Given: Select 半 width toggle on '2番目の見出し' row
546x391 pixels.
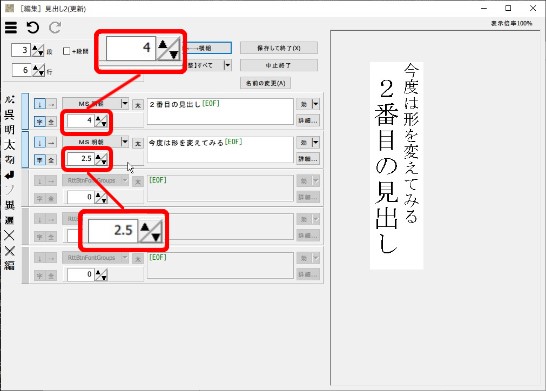Looking at the screenshot, I should point(40,122).
